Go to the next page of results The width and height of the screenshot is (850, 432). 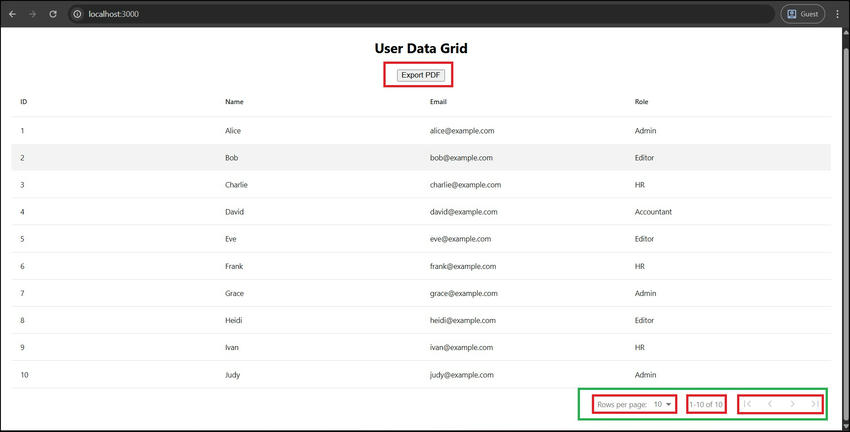[x=793, y=404]
